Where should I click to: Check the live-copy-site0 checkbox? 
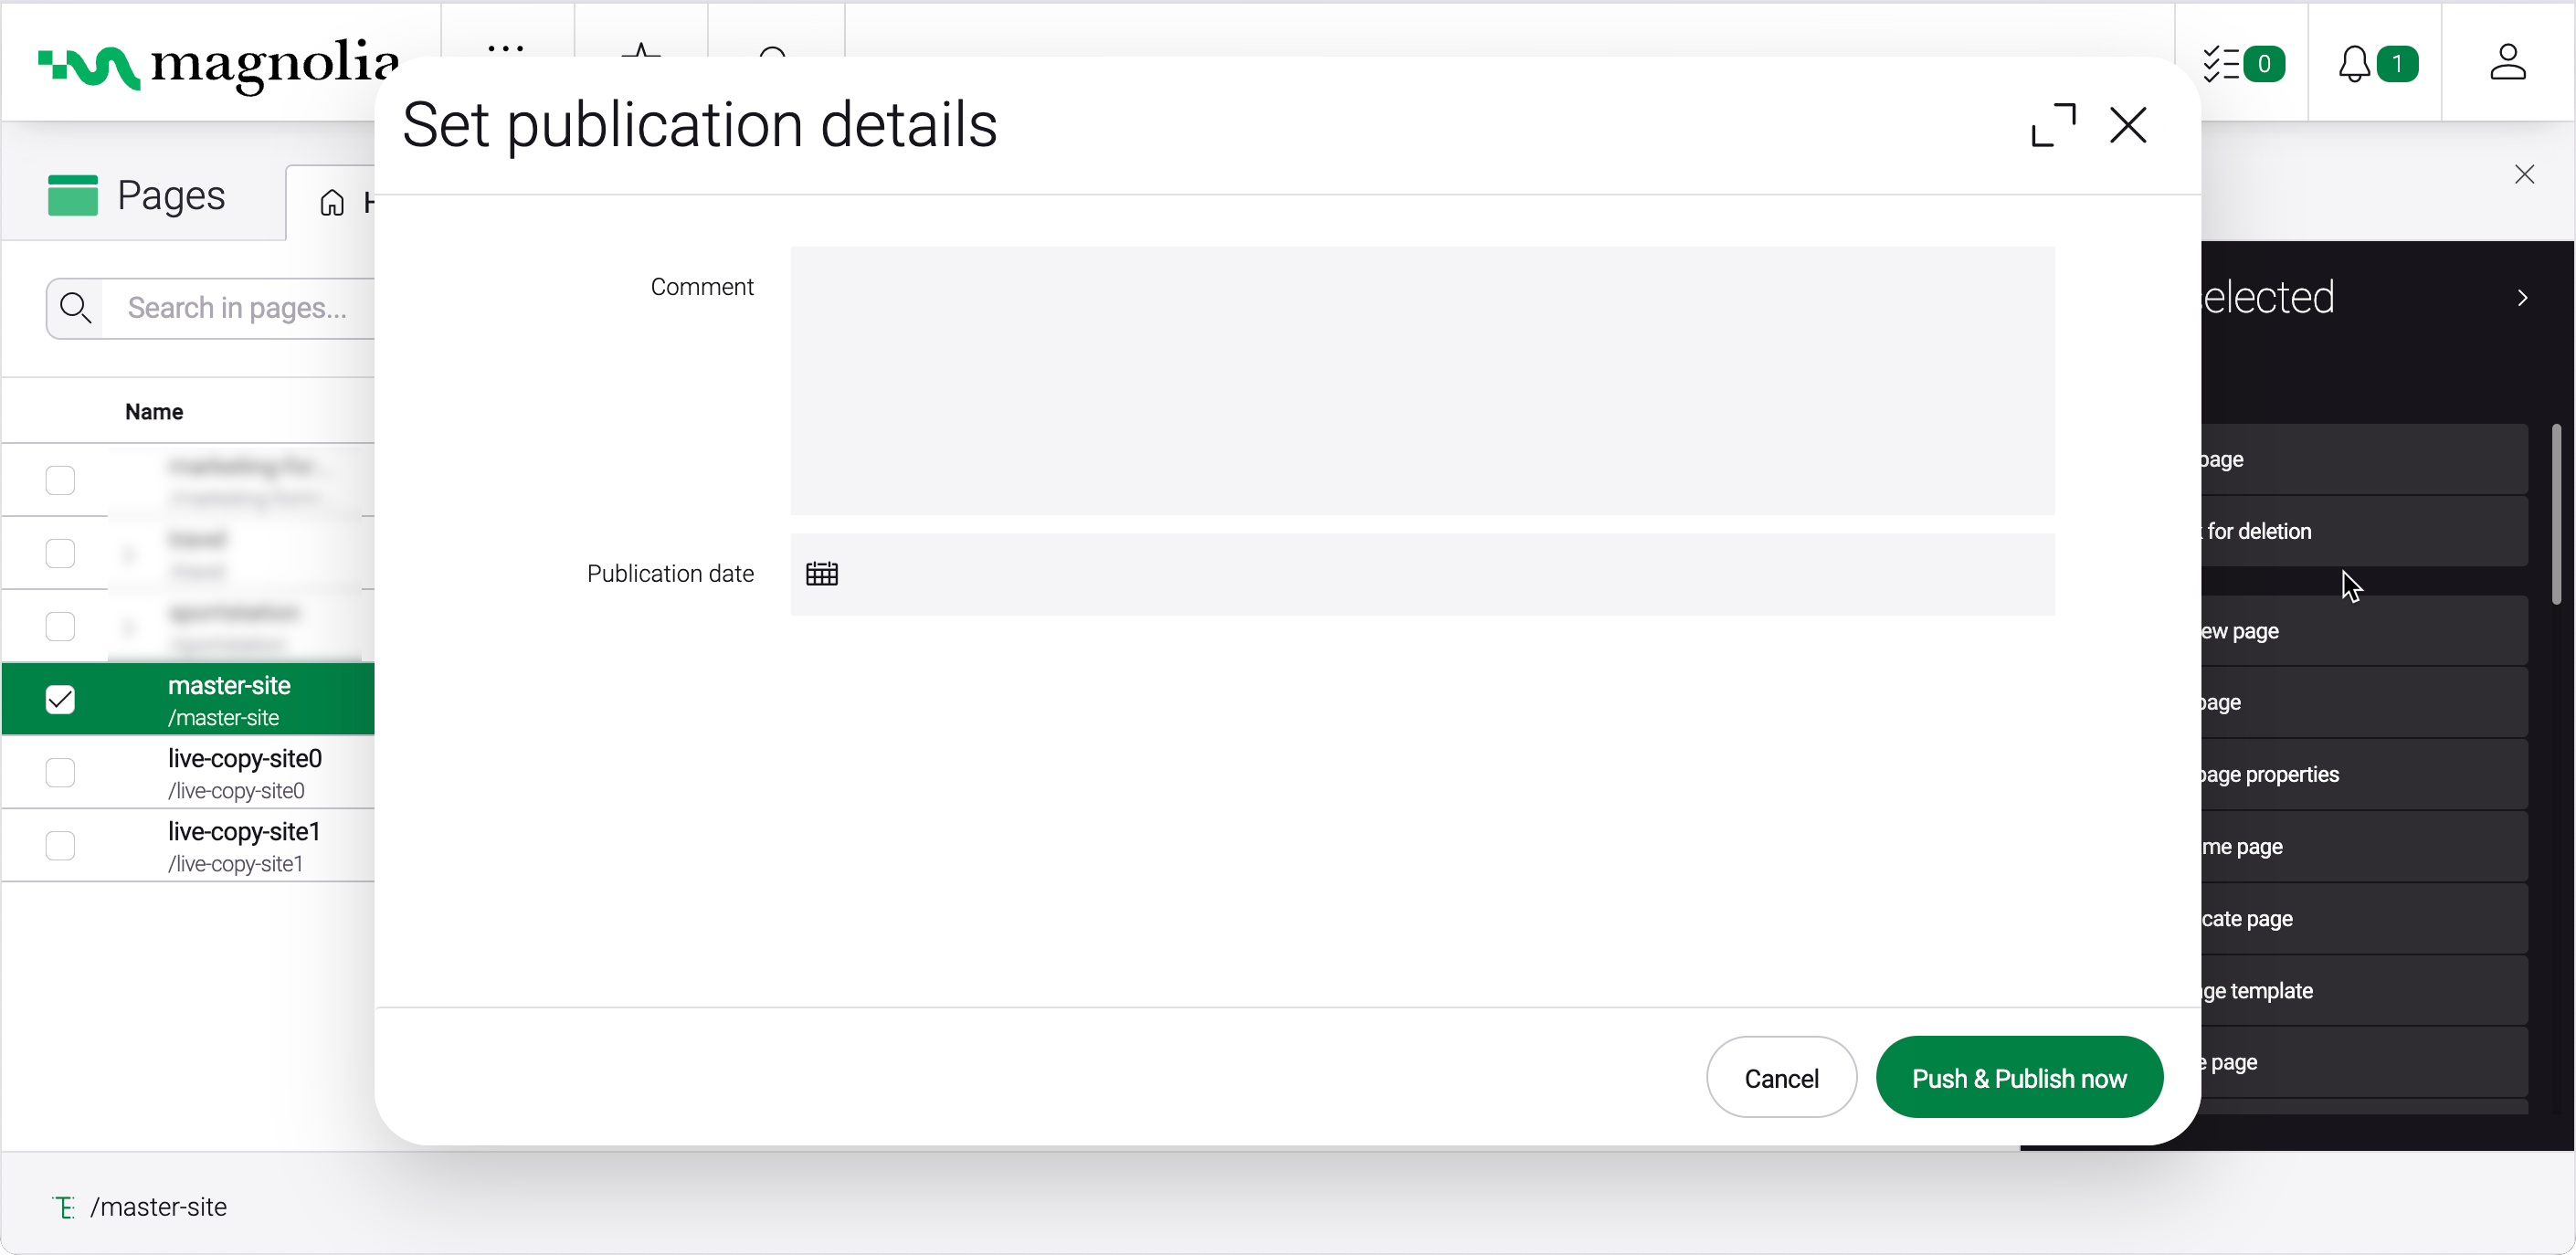click(60, 772)
